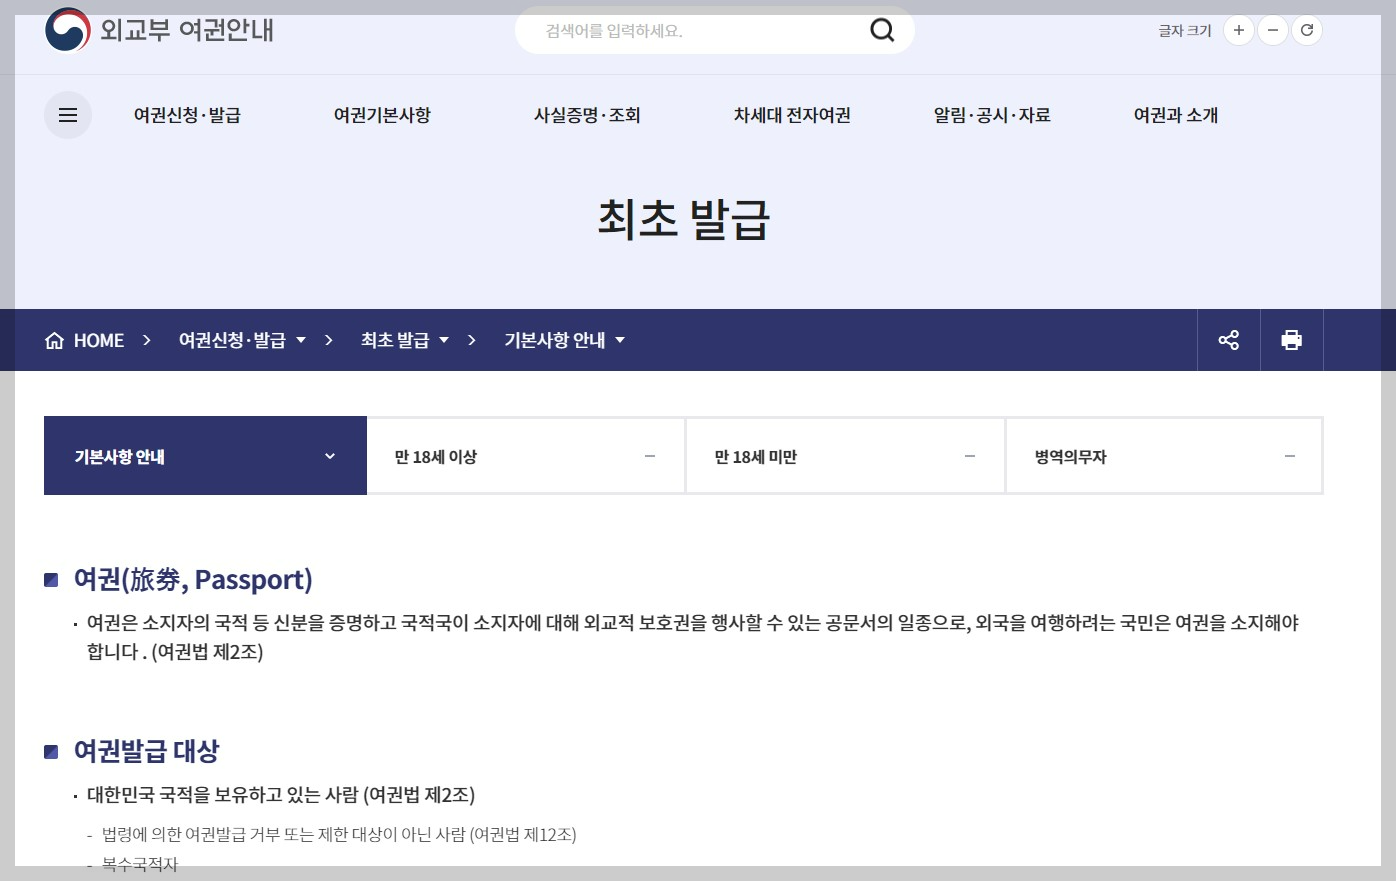Expand 여권신청·발급 breadcrumb dropdown
Image resolution: width=1396 pixels, height=881 pixels.
tap(242, 340)
